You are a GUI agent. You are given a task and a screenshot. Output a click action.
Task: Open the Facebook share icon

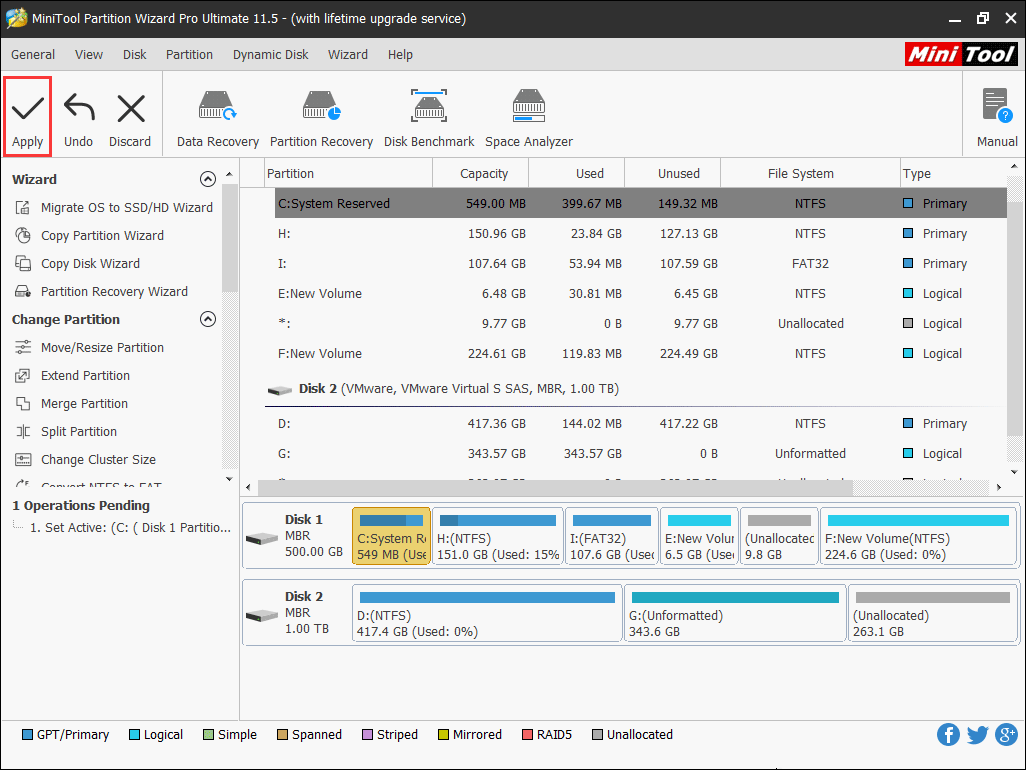(x=948, y=735)
